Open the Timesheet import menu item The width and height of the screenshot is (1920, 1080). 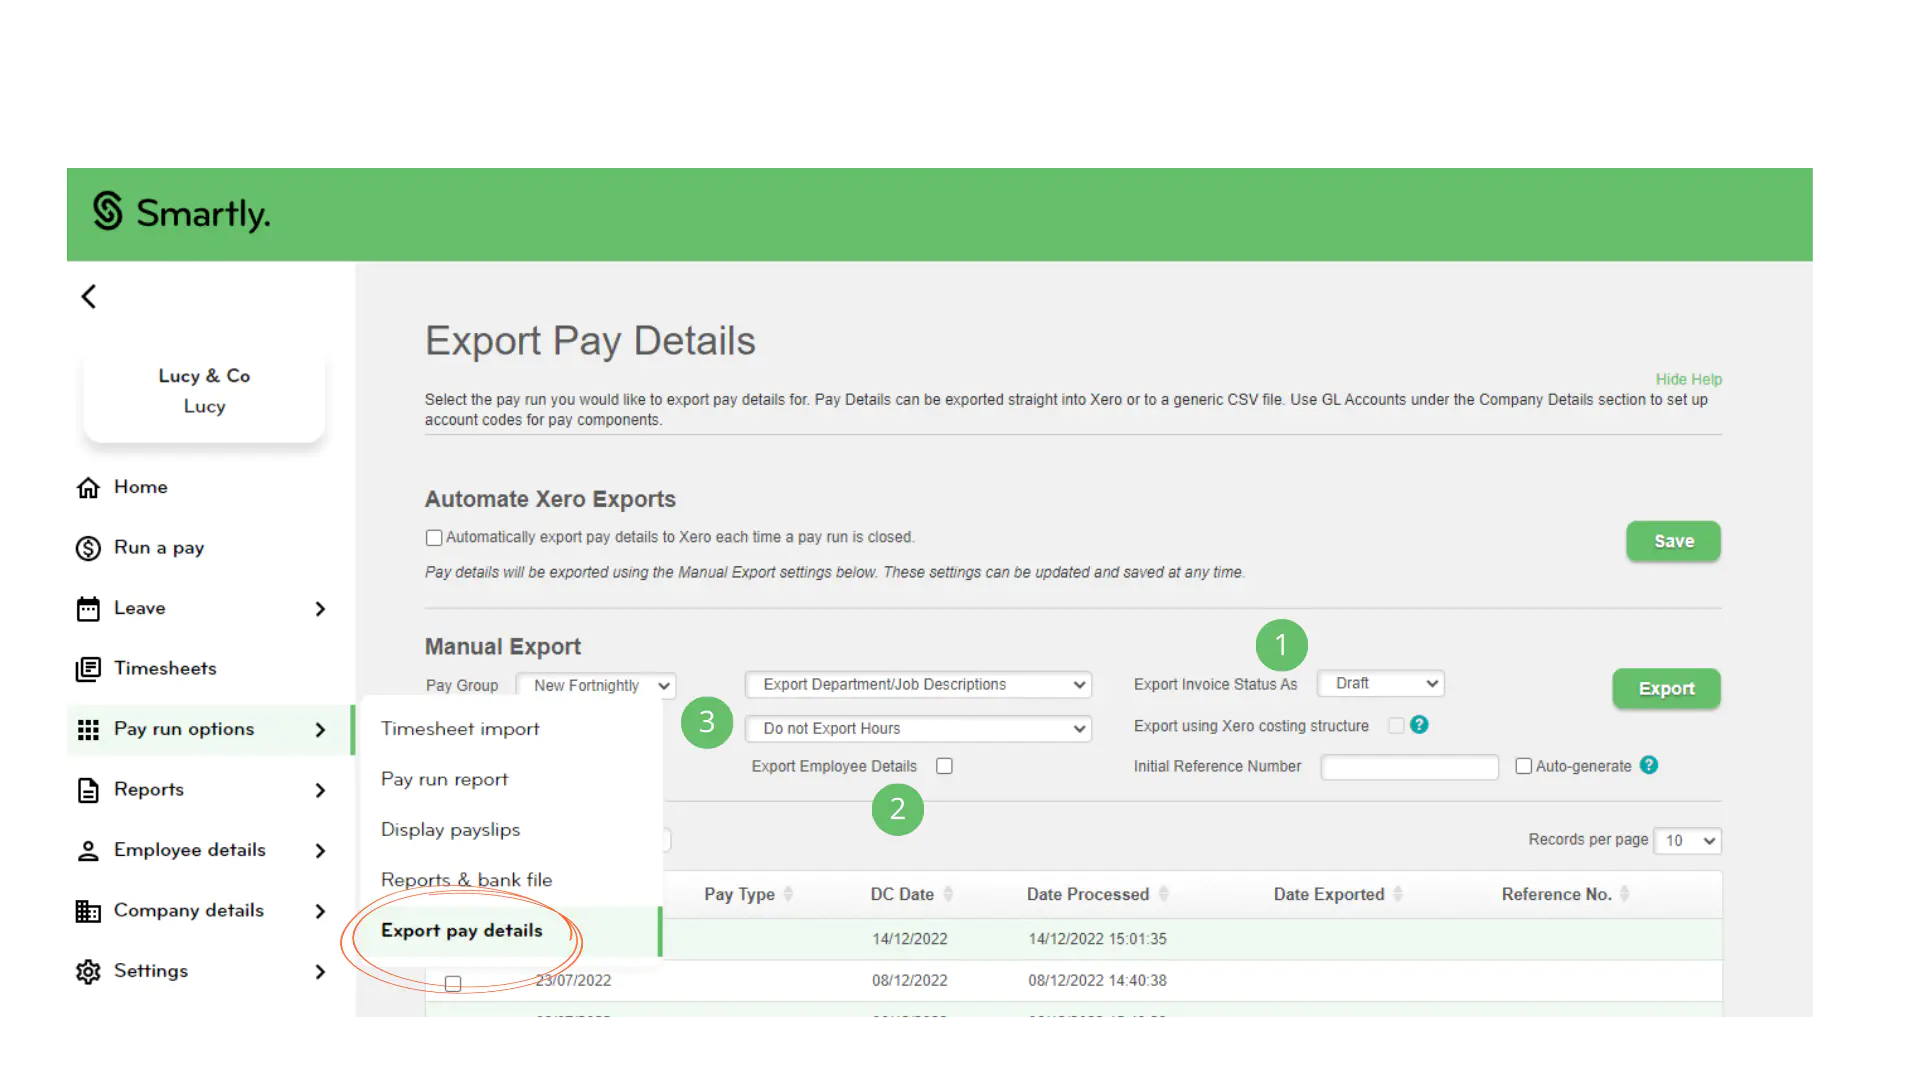click(x=460, y=728)
